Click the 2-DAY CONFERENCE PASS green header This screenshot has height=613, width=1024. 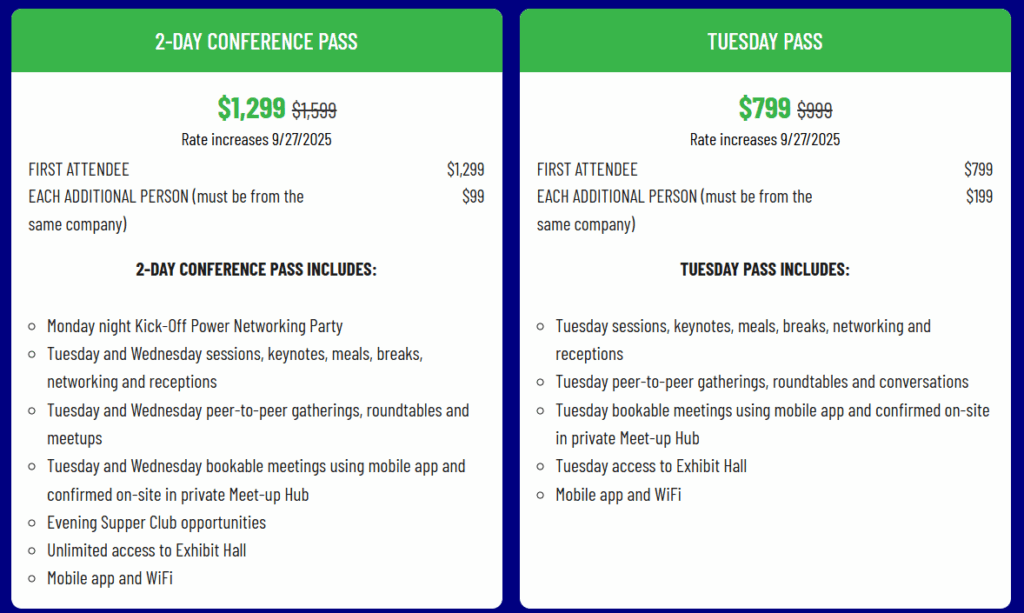[256, 42]
